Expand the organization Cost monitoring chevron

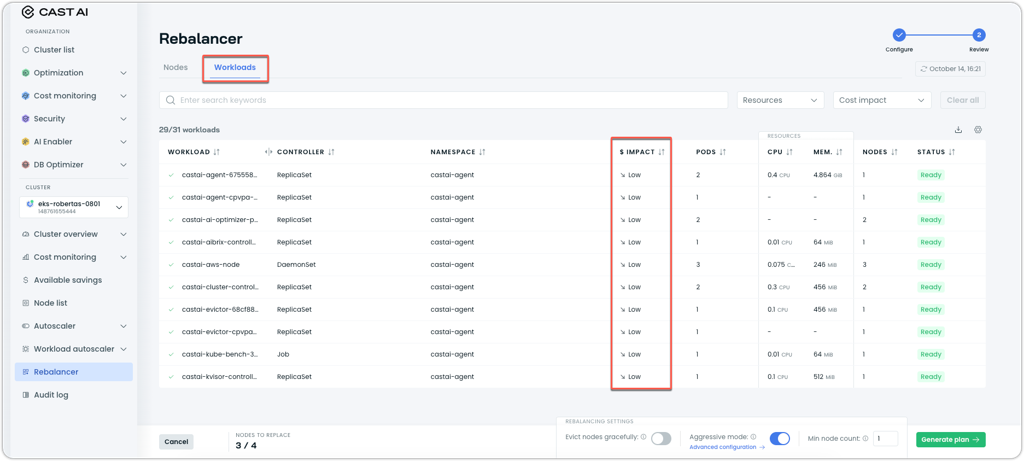[123, 96]
